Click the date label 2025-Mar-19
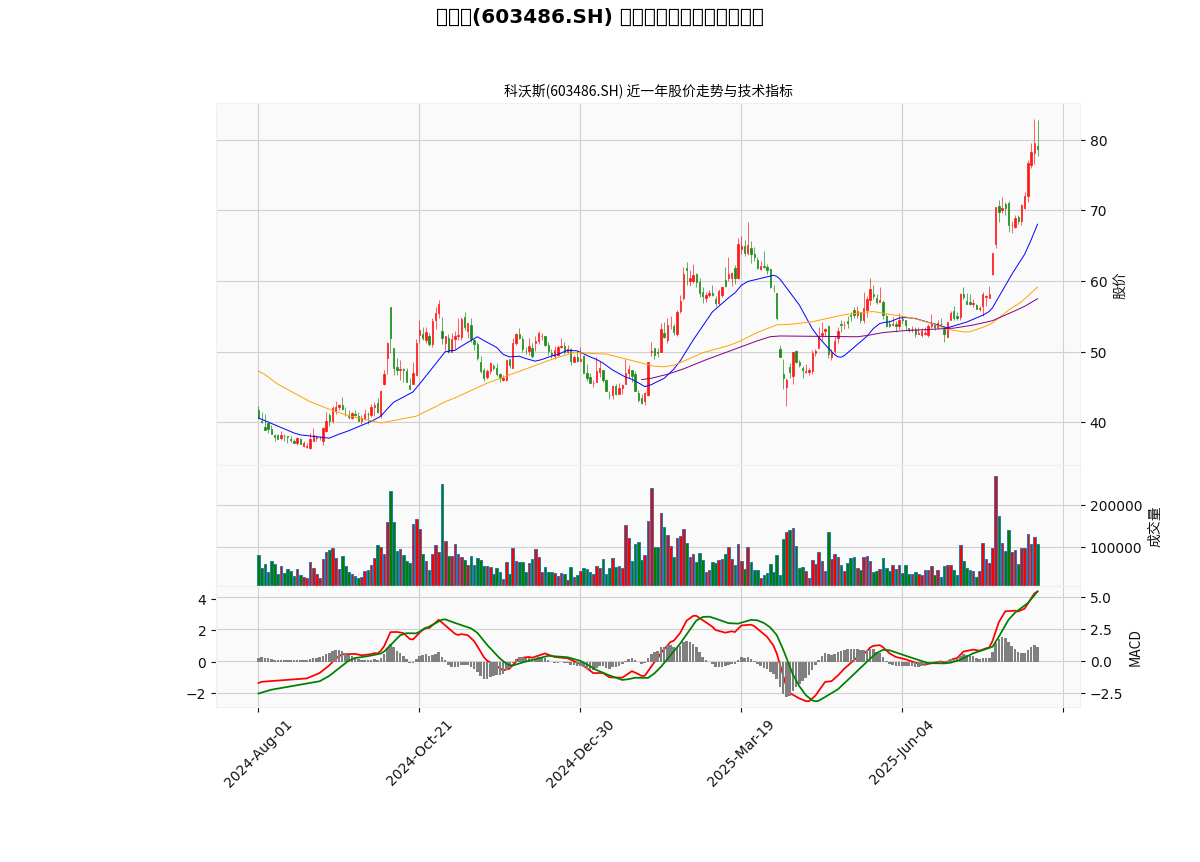 coord(741,753)
